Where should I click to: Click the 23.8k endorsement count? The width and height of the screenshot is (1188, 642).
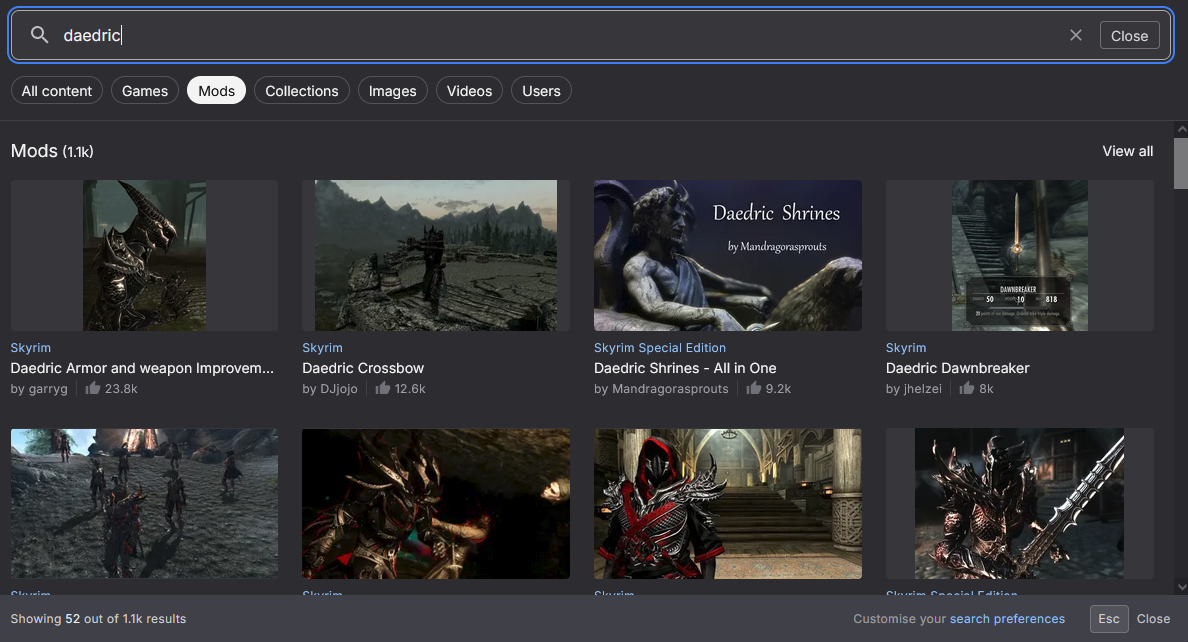(121, 389)
